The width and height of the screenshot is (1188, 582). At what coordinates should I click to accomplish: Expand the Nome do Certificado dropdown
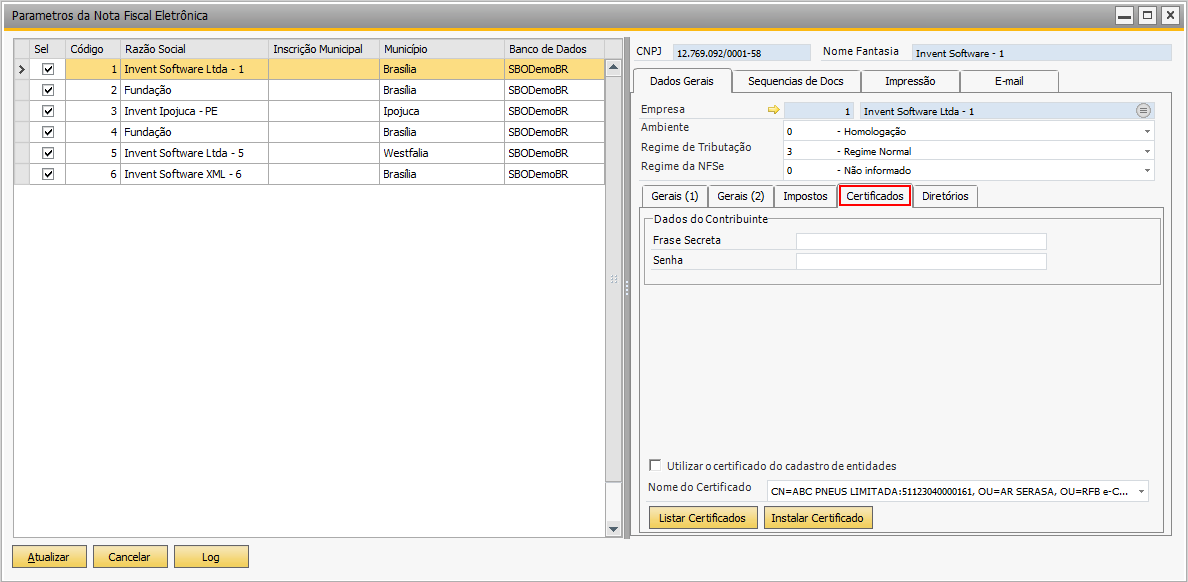click(1141, 492)
